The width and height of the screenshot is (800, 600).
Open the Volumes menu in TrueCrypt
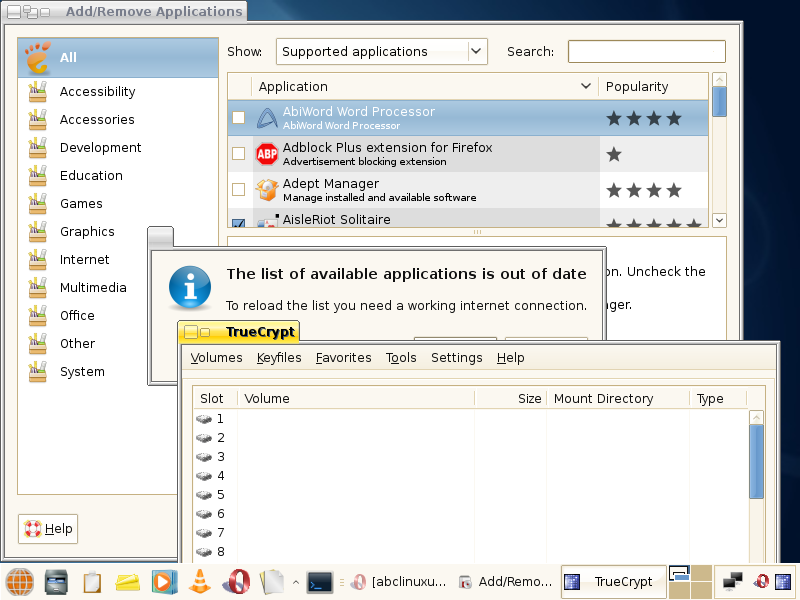[216, 358]
